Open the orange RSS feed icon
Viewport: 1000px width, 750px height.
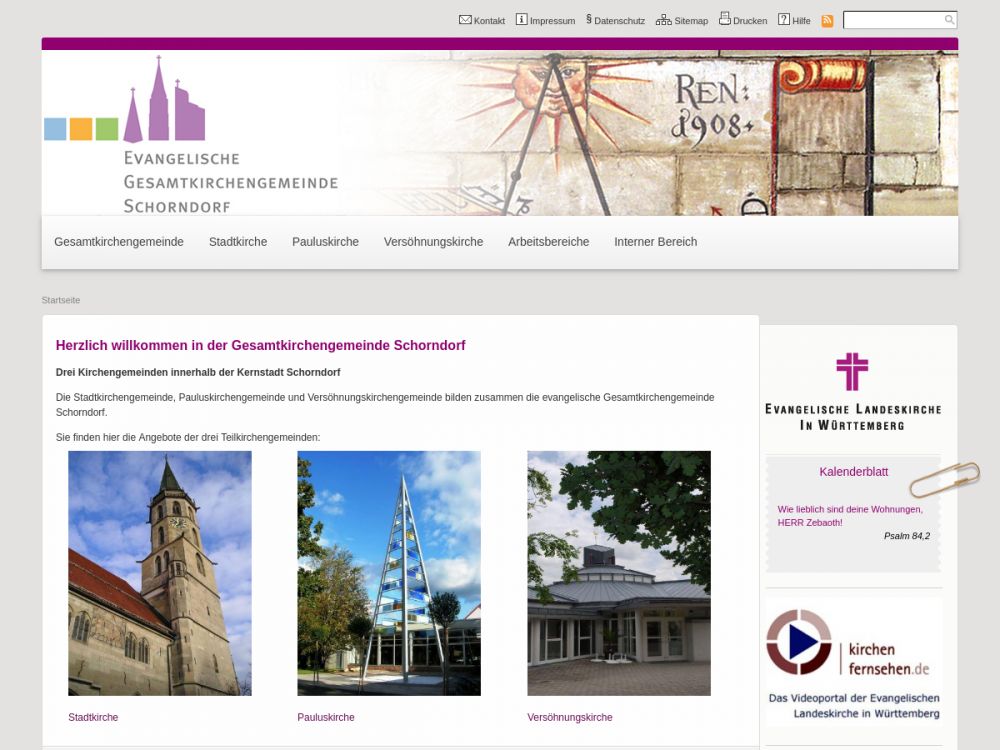827,21
